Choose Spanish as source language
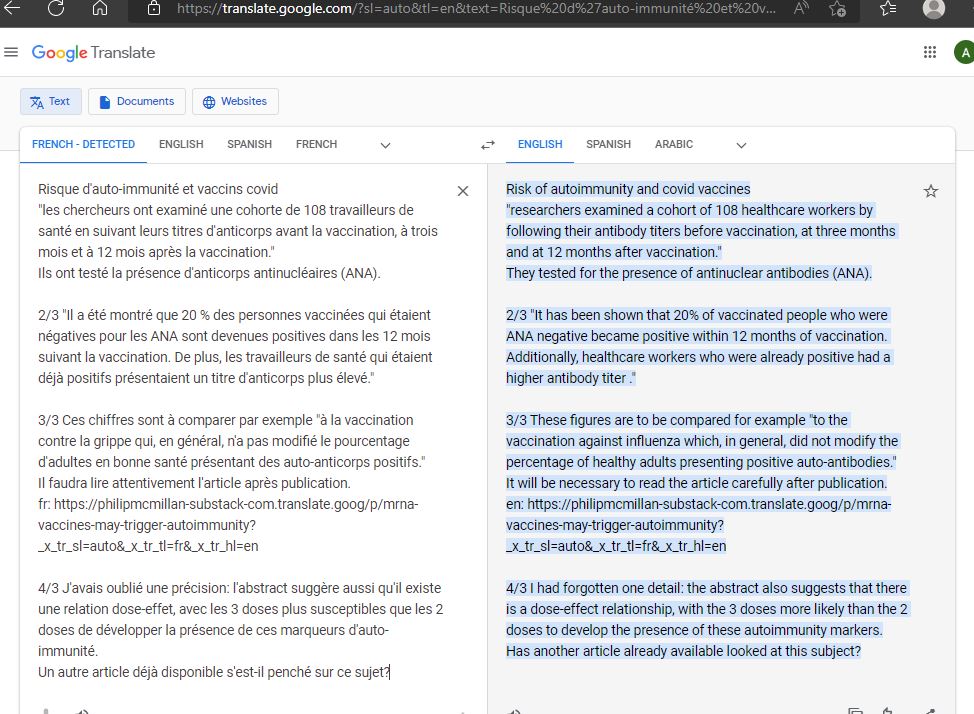This screenshot has height=714, width=974. coord(249,144)
